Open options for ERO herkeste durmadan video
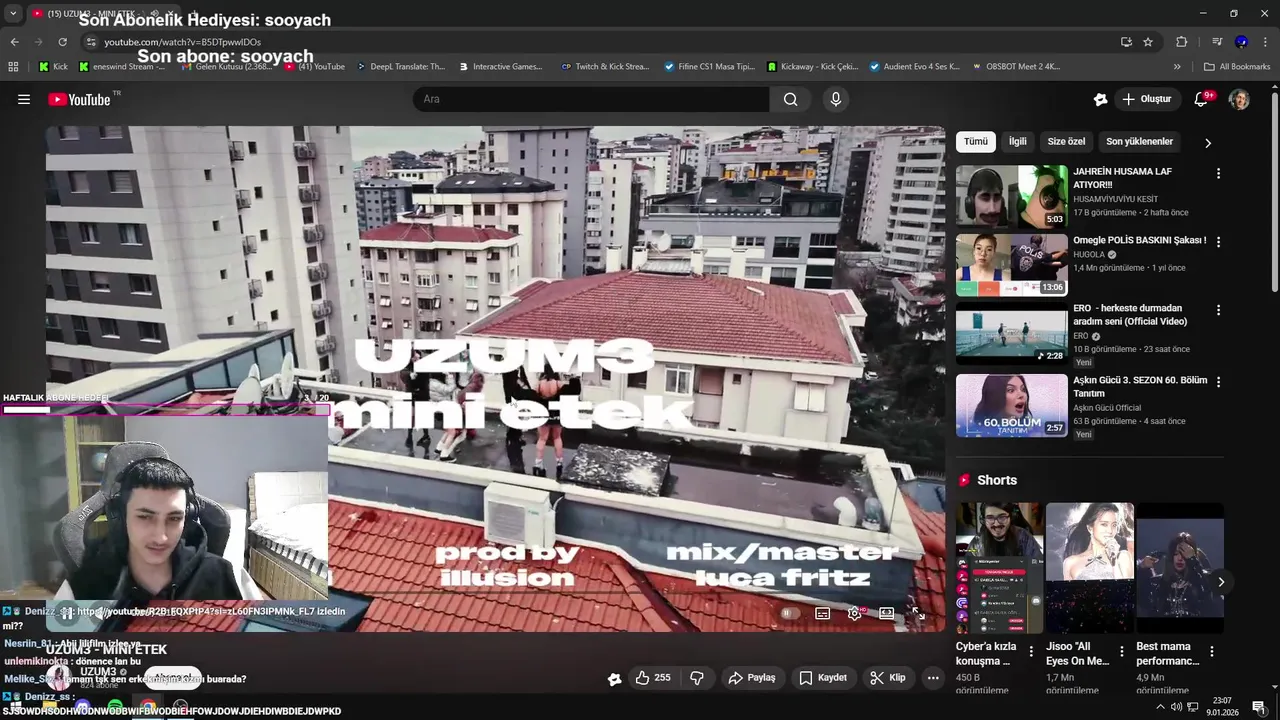This screenshot has height=720, width=1280. pyautogui.click(x=1218, y=311)
